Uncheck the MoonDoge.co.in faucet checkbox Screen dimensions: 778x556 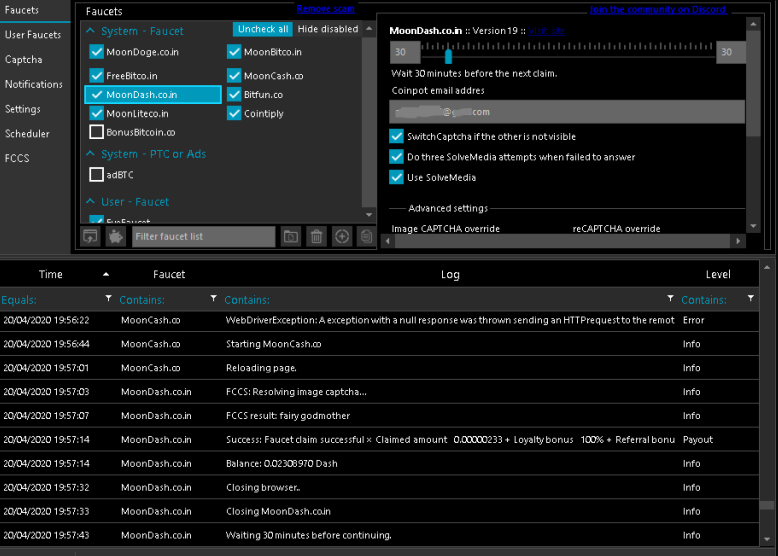coord(97,52)
